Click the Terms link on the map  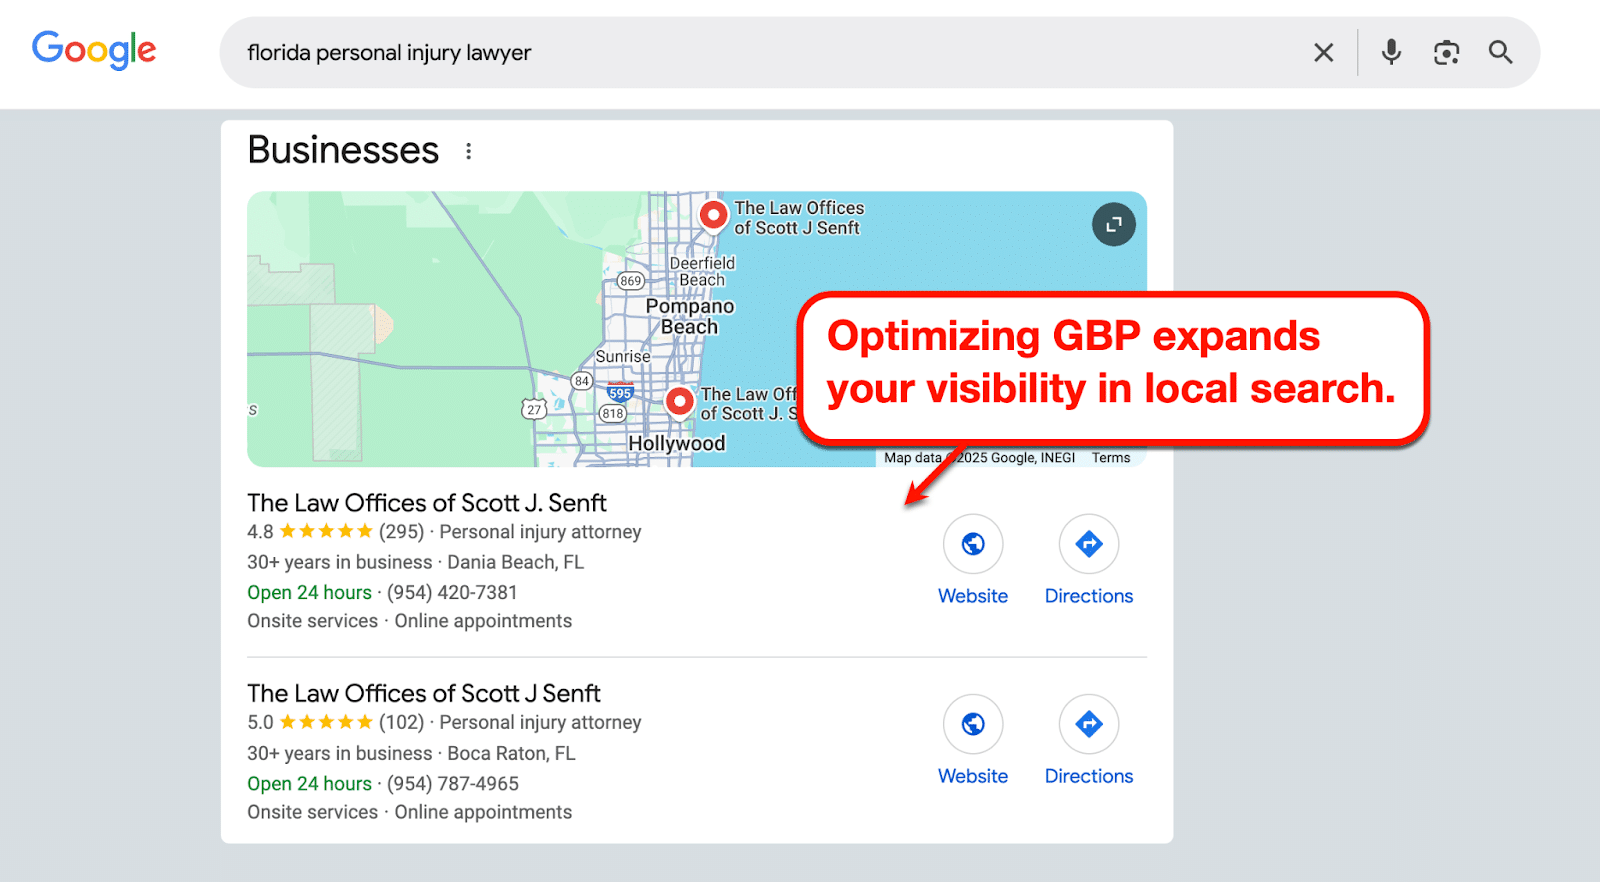1111,458
